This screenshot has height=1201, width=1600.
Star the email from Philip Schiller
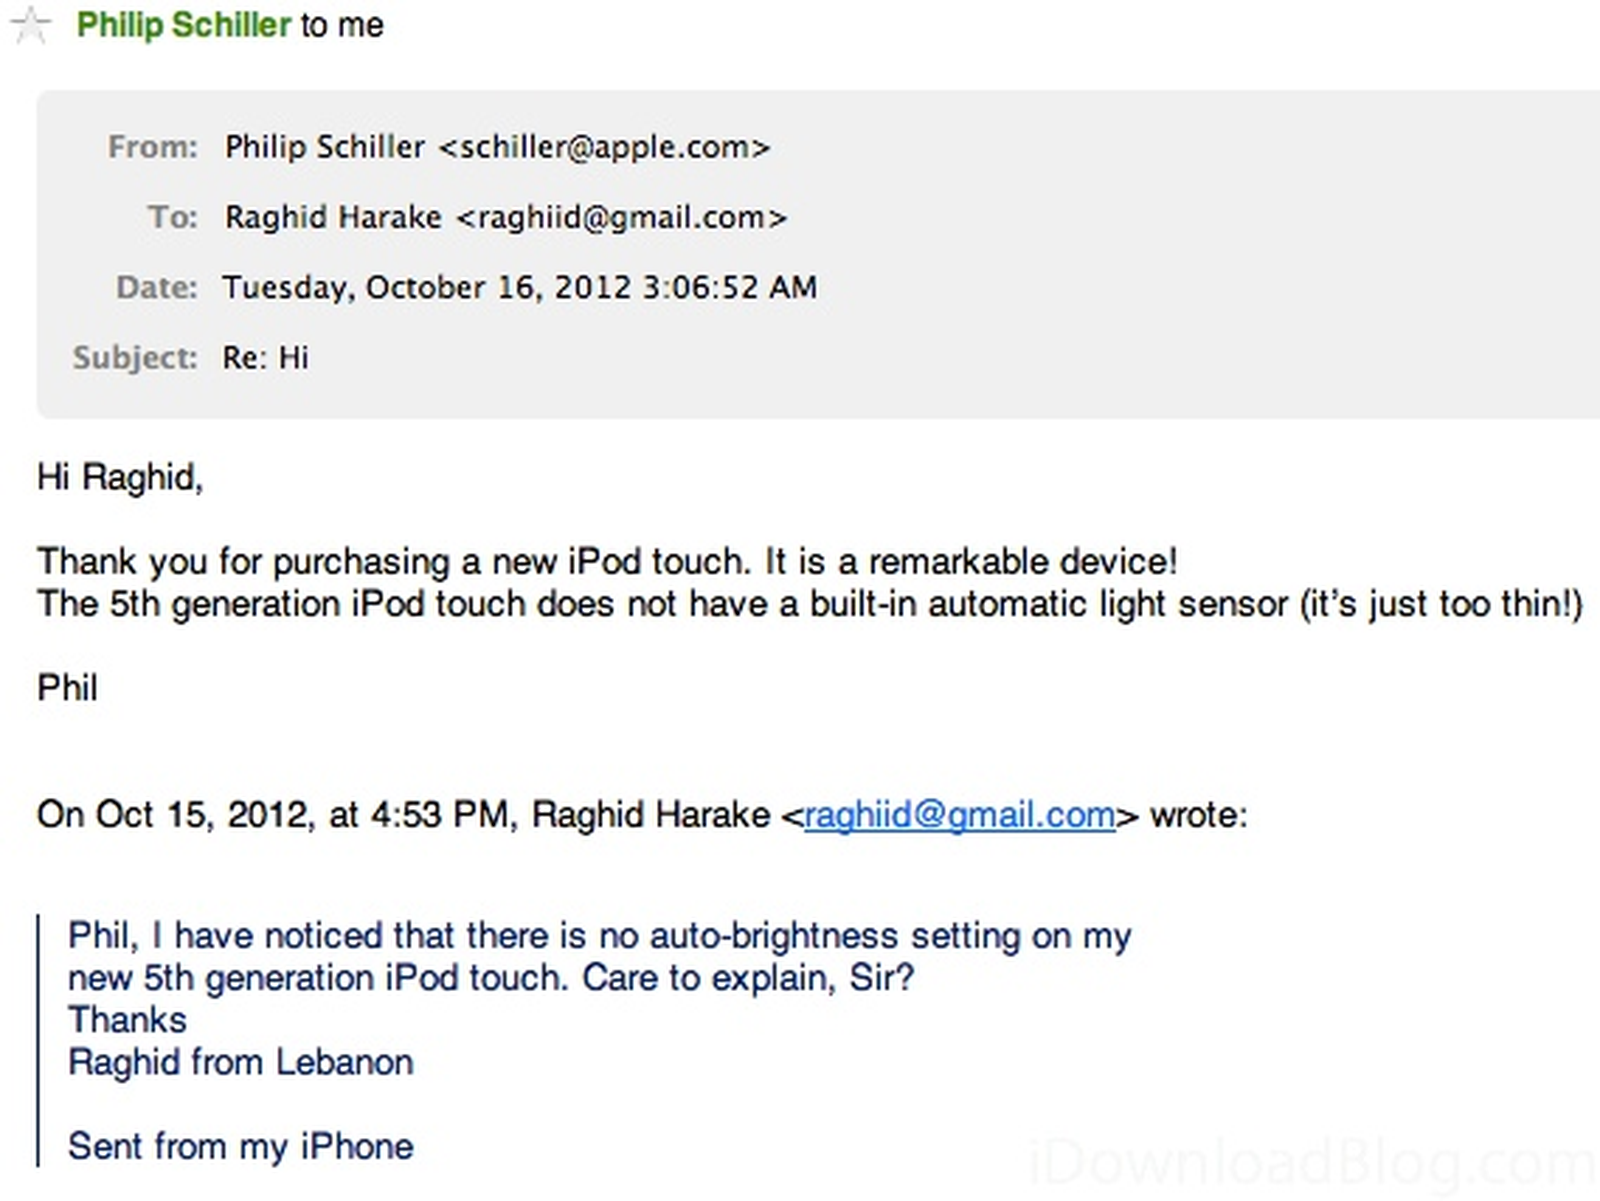coord(30,25)
